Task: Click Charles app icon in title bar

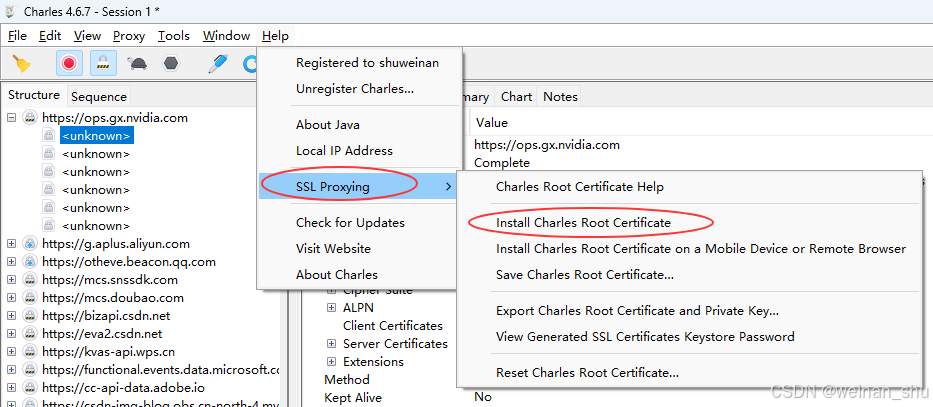Action: [x=9, y=11]
